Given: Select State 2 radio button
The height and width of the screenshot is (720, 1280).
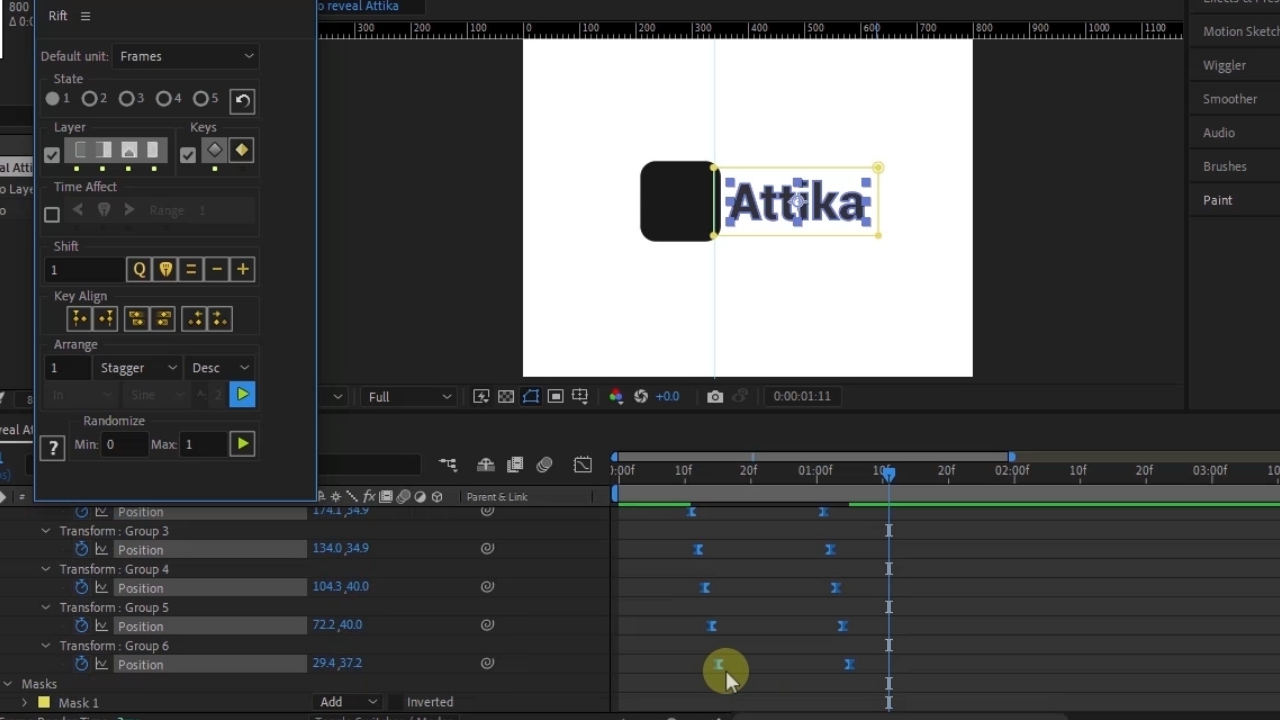Looking at the screenshot, I should pyautogui.click(x=90, y=98).
